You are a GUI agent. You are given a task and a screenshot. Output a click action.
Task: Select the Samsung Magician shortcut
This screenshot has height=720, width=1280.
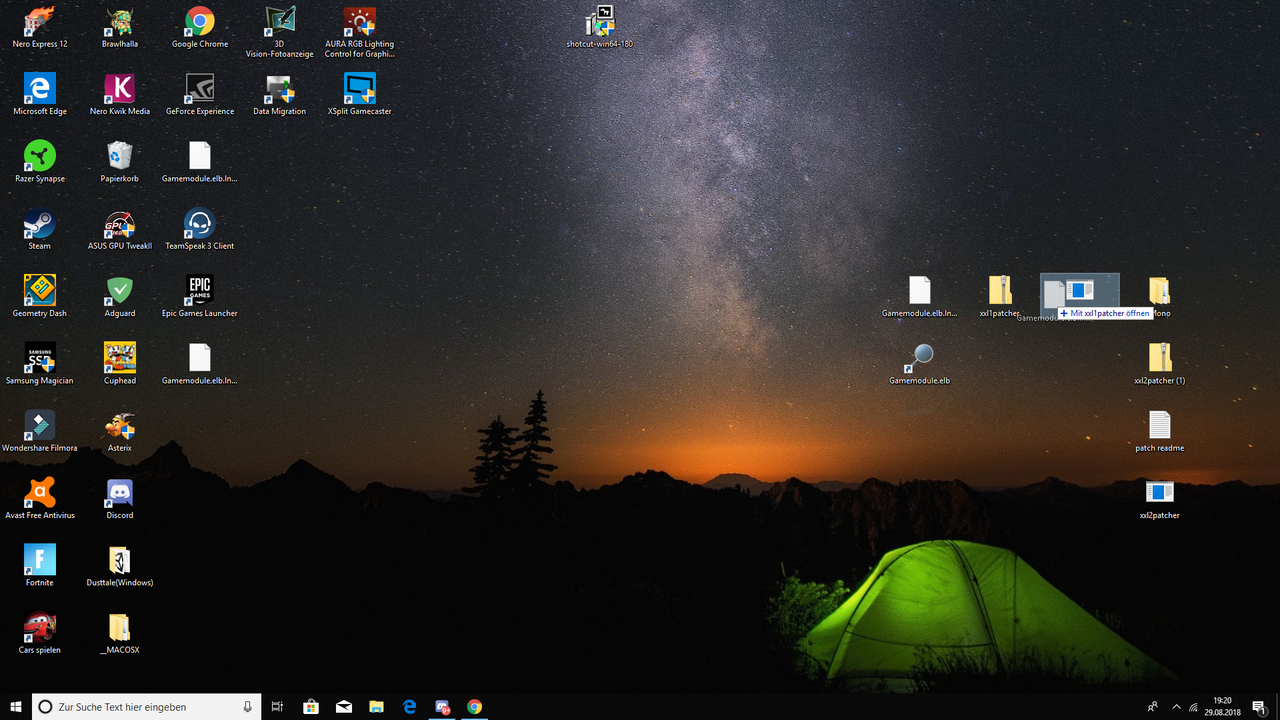click(40, 363)
